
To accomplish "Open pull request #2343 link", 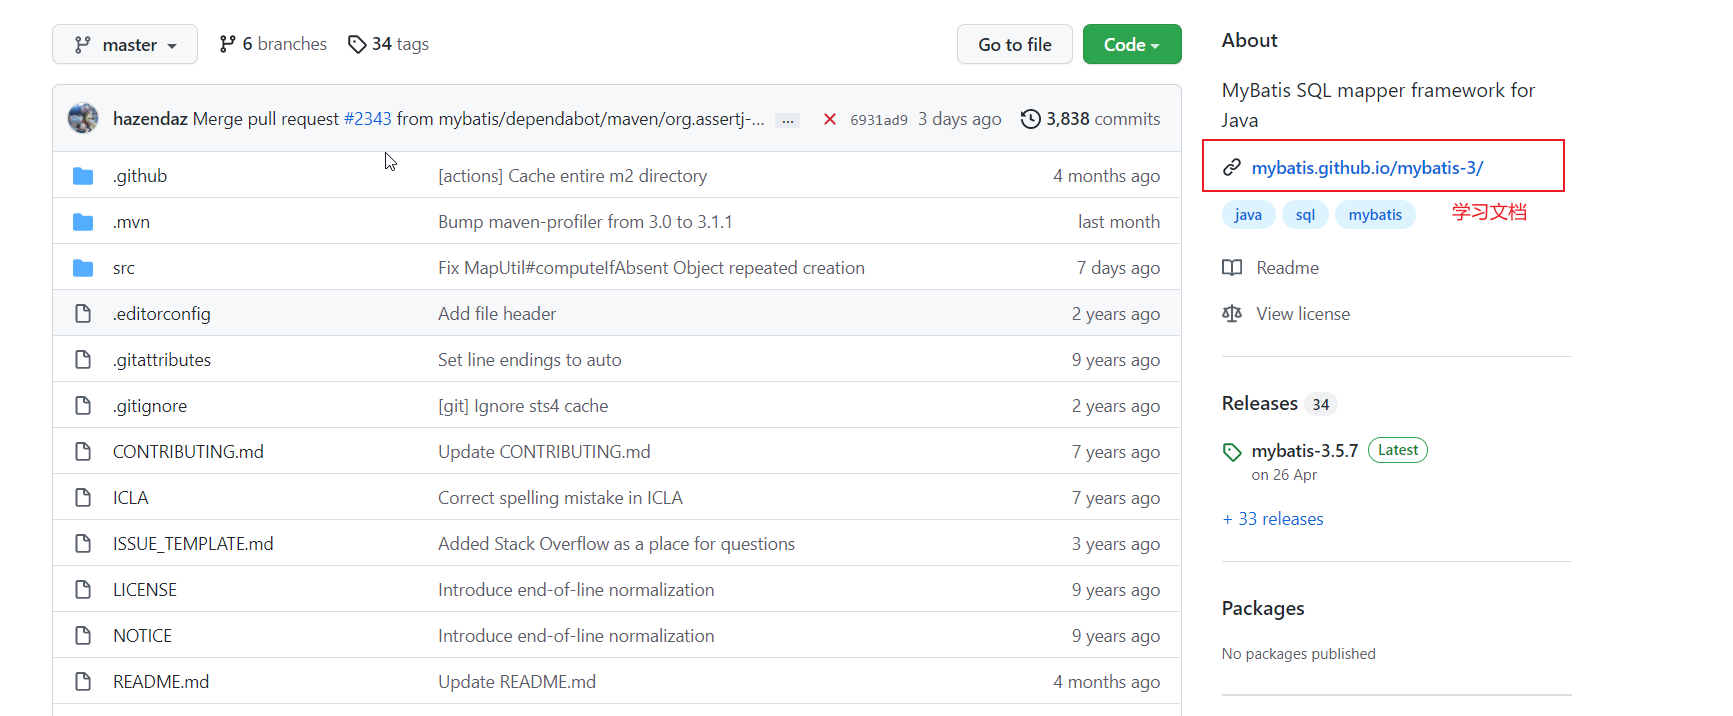I will [368, 119].
